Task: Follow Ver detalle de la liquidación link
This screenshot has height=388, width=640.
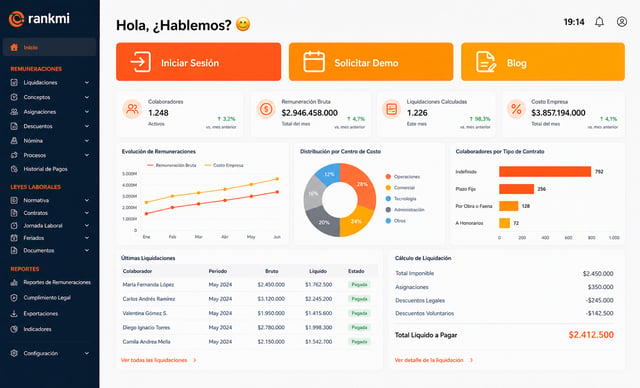Action: pos(434,360)
